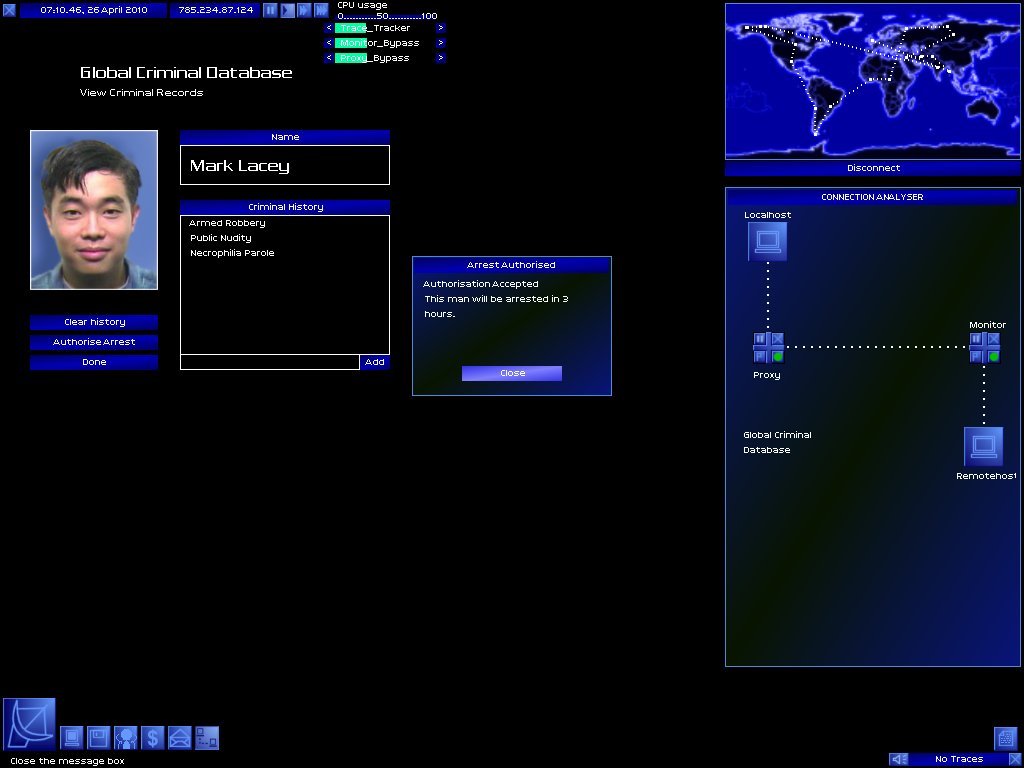Increase Proxy_Bypass CPU priority right arrow
This screenshot has height=768, width=1024.
(441, 58)
